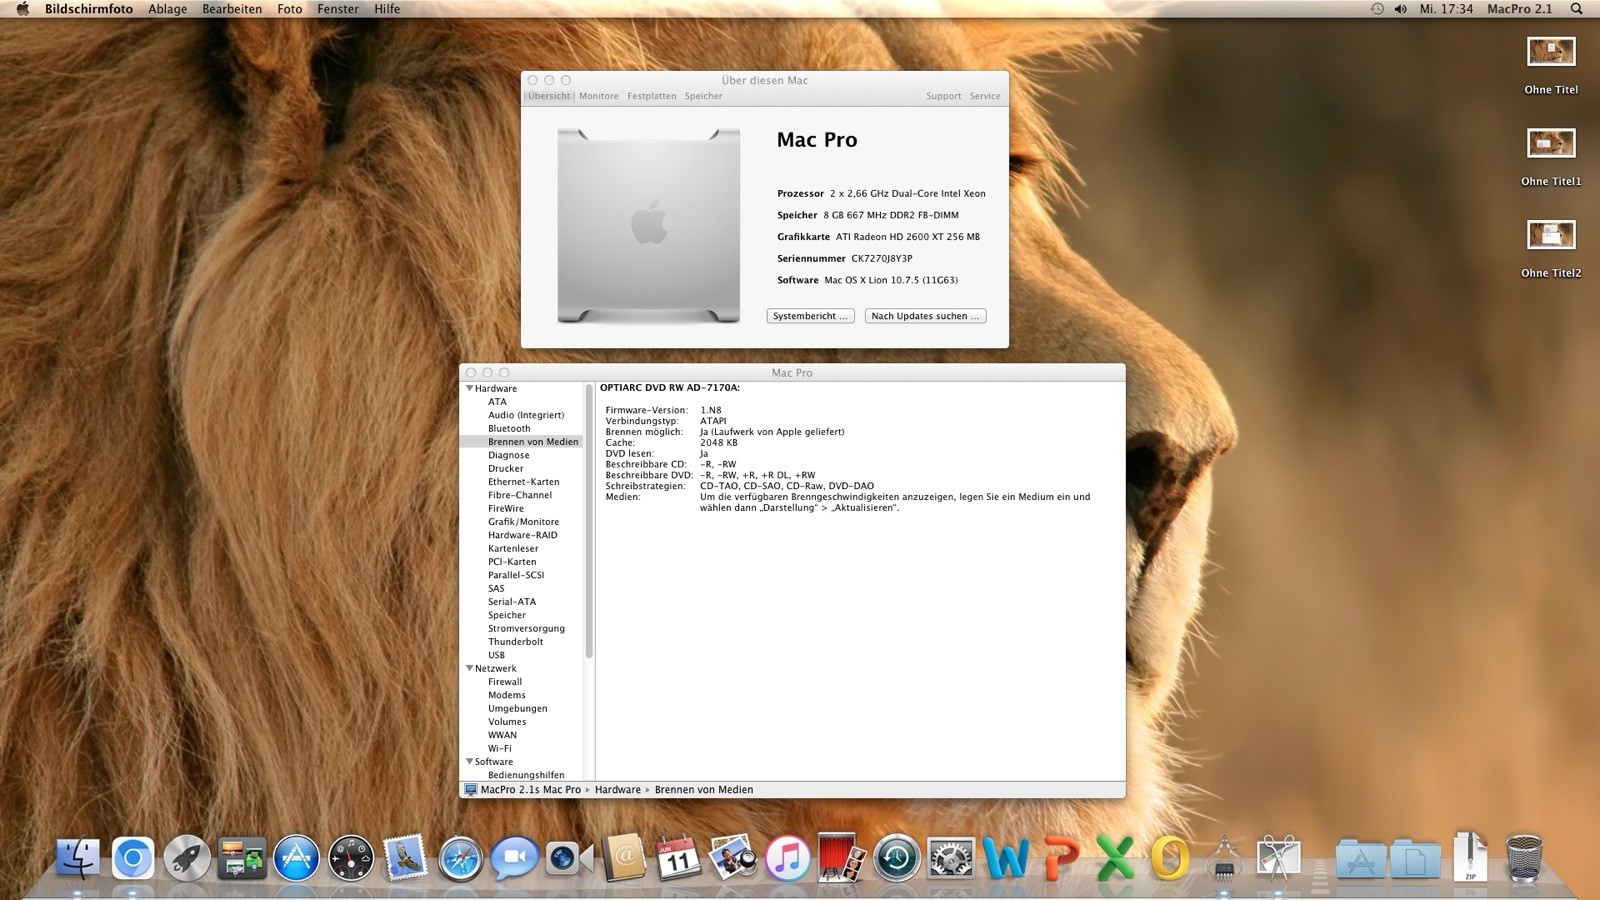This screenshot has width=1600, height=900.
Task: Collapse the Netzwerk section triangle
Action: click(x=469, y=668)
